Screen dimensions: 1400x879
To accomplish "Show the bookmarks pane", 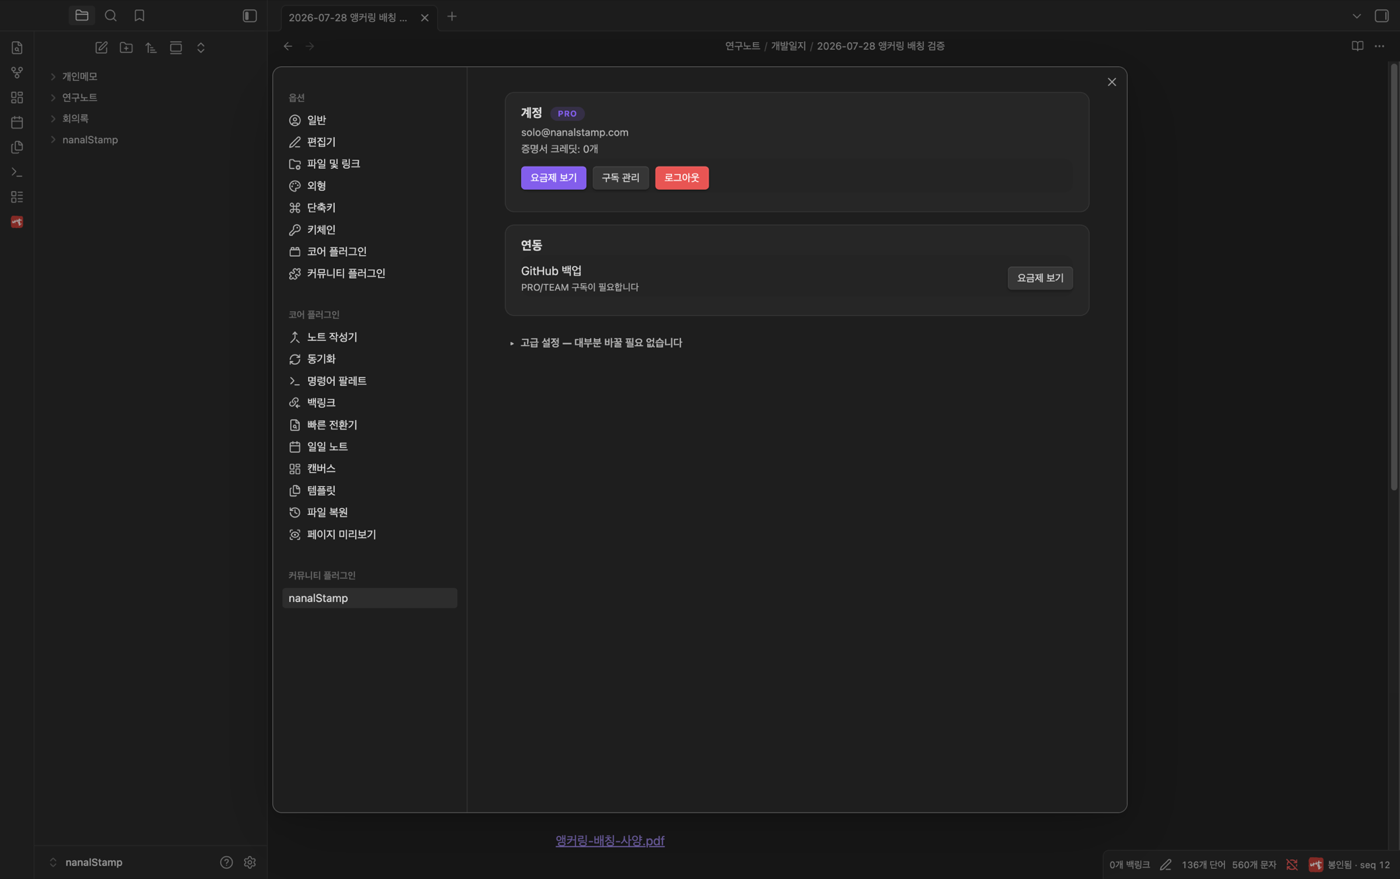I will coord(139,16).
